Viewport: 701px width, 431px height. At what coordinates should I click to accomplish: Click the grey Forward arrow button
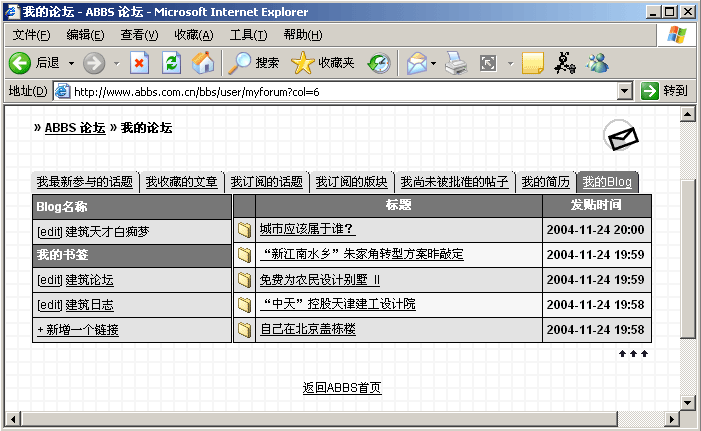94,63
